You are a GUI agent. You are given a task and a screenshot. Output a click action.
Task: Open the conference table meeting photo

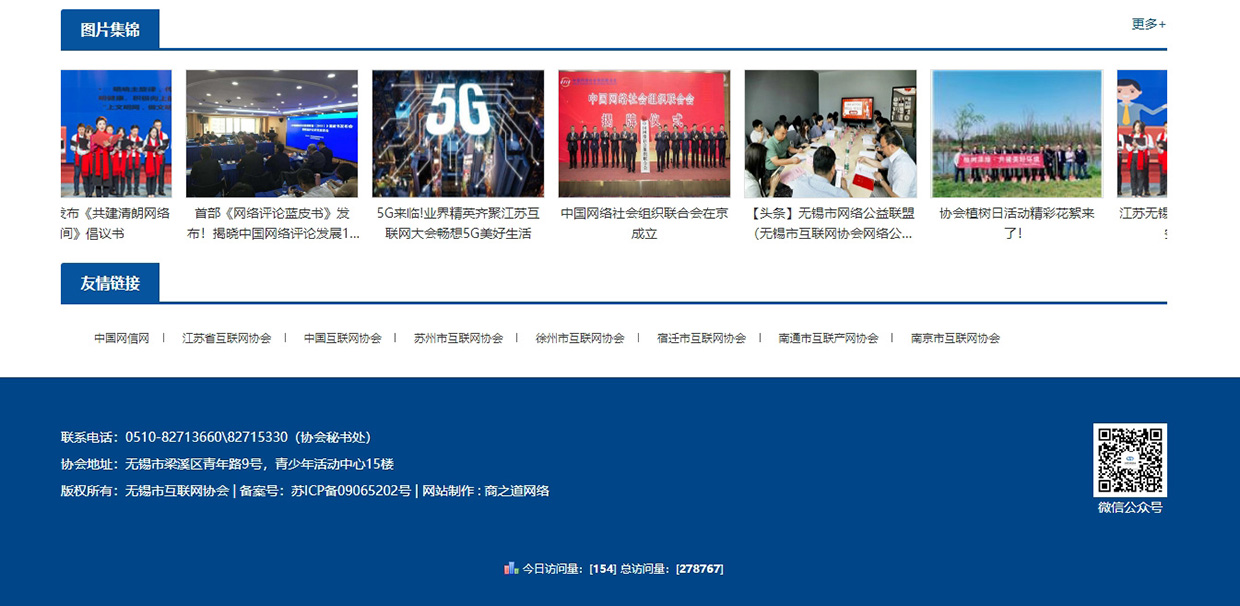[x=830, y=133]
